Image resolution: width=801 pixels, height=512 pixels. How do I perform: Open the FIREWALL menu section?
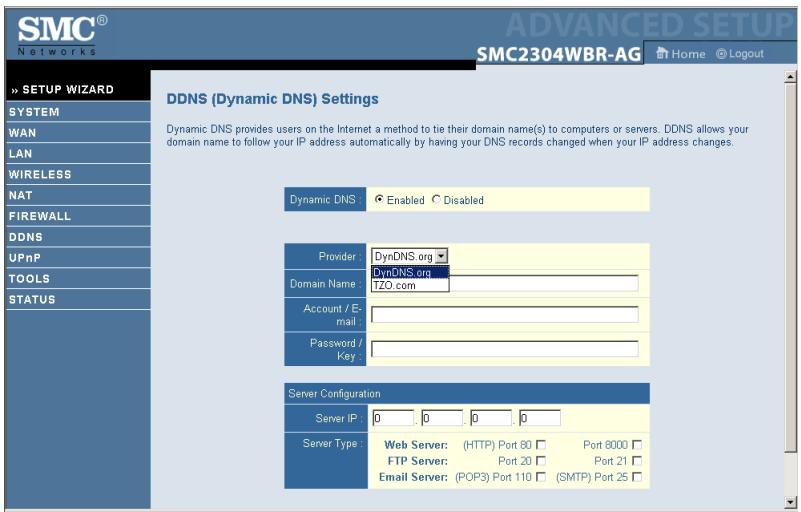point(78,217)
